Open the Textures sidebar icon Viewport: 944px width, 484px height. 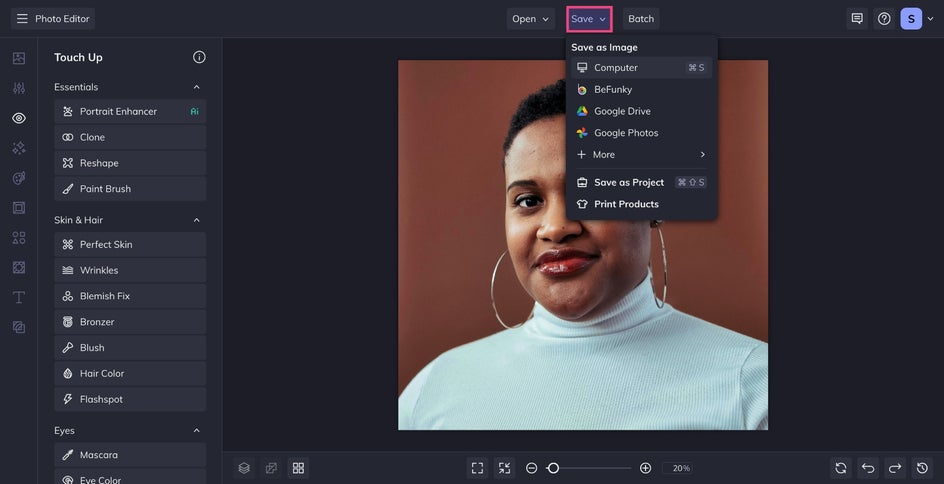(19, 327)
